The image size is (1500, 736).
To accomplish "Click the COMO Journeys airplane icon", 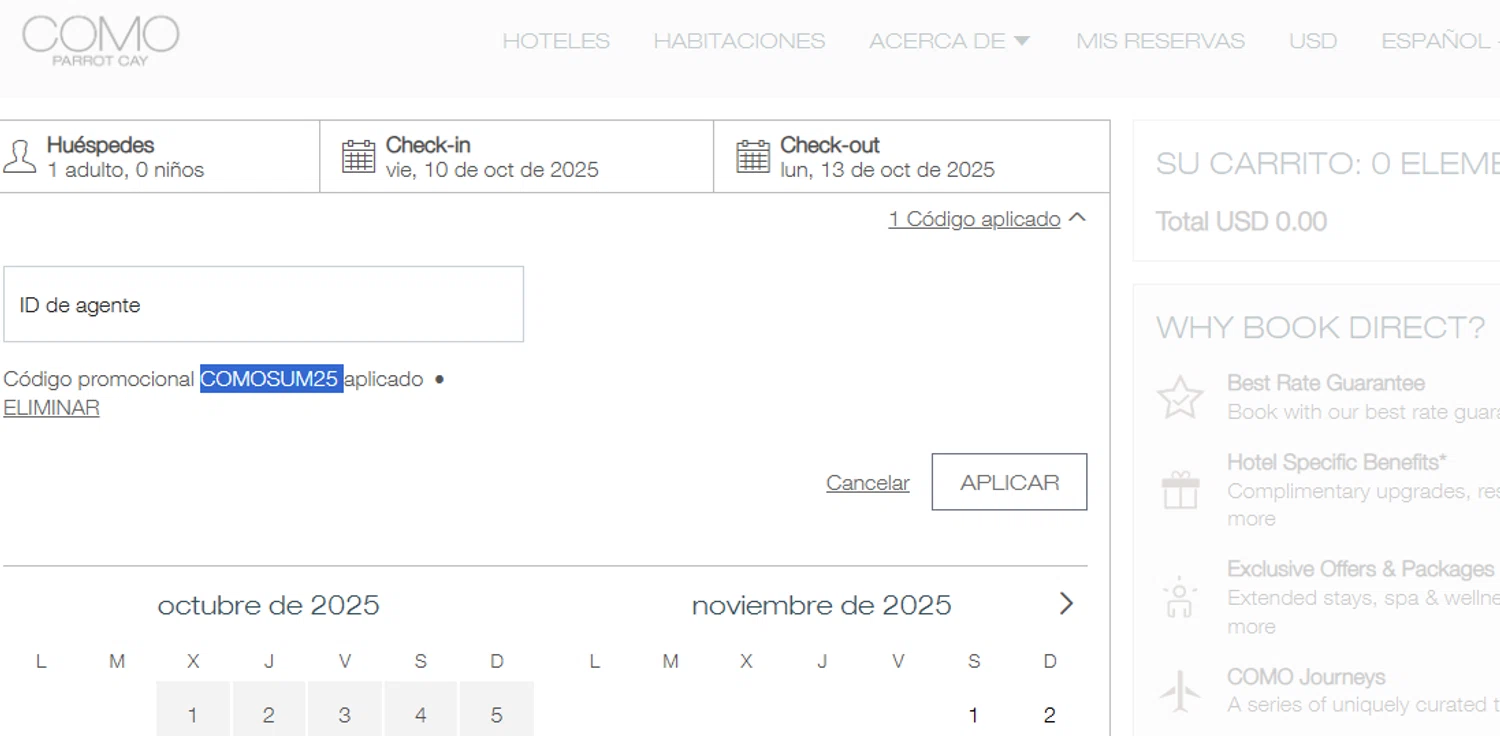I will click(x=1180, y=691).
